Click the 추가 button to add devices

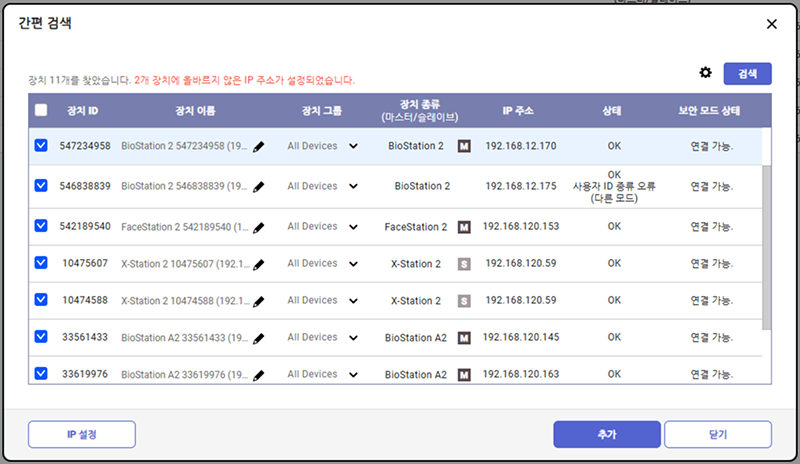pyautogui.click(x=607, y=434)
